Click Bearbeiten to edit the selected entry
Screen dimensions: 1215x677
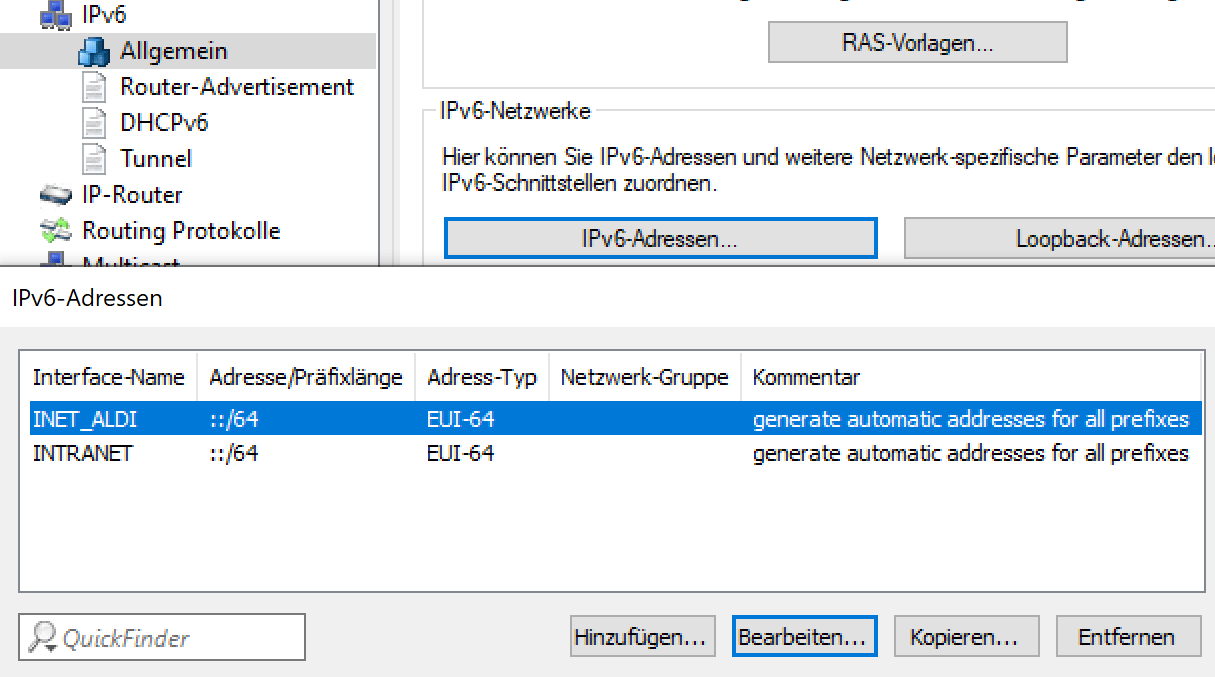[x=804, y=636]
